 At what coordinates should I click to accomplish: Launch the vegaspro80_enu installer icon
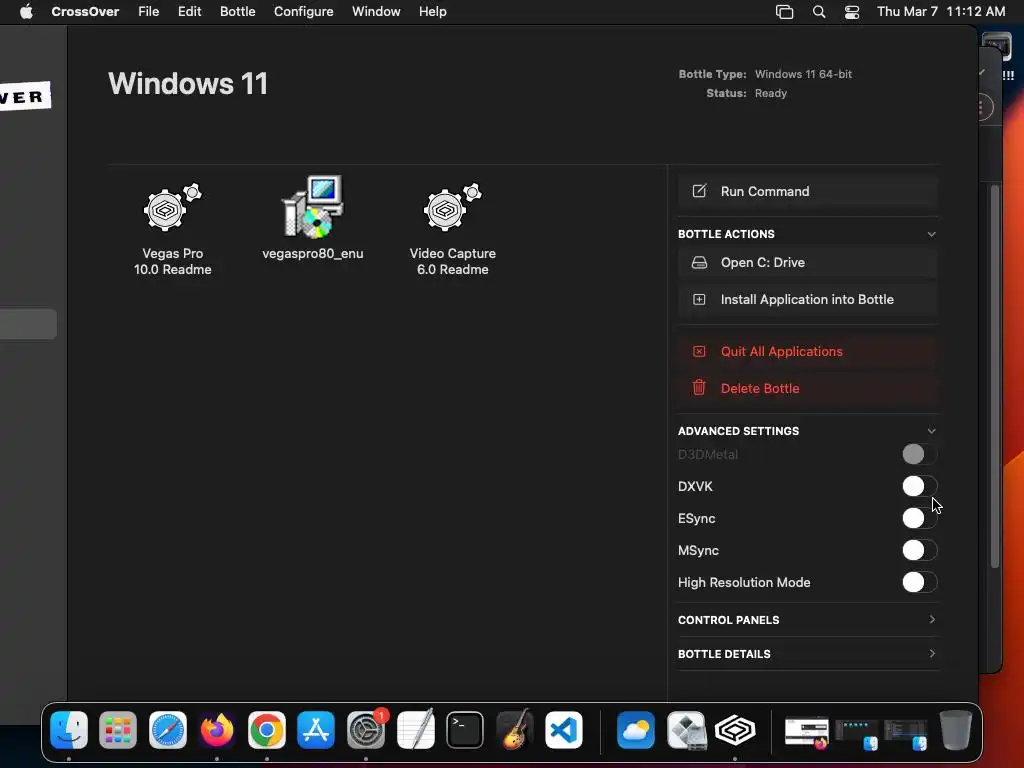[312, 218]
